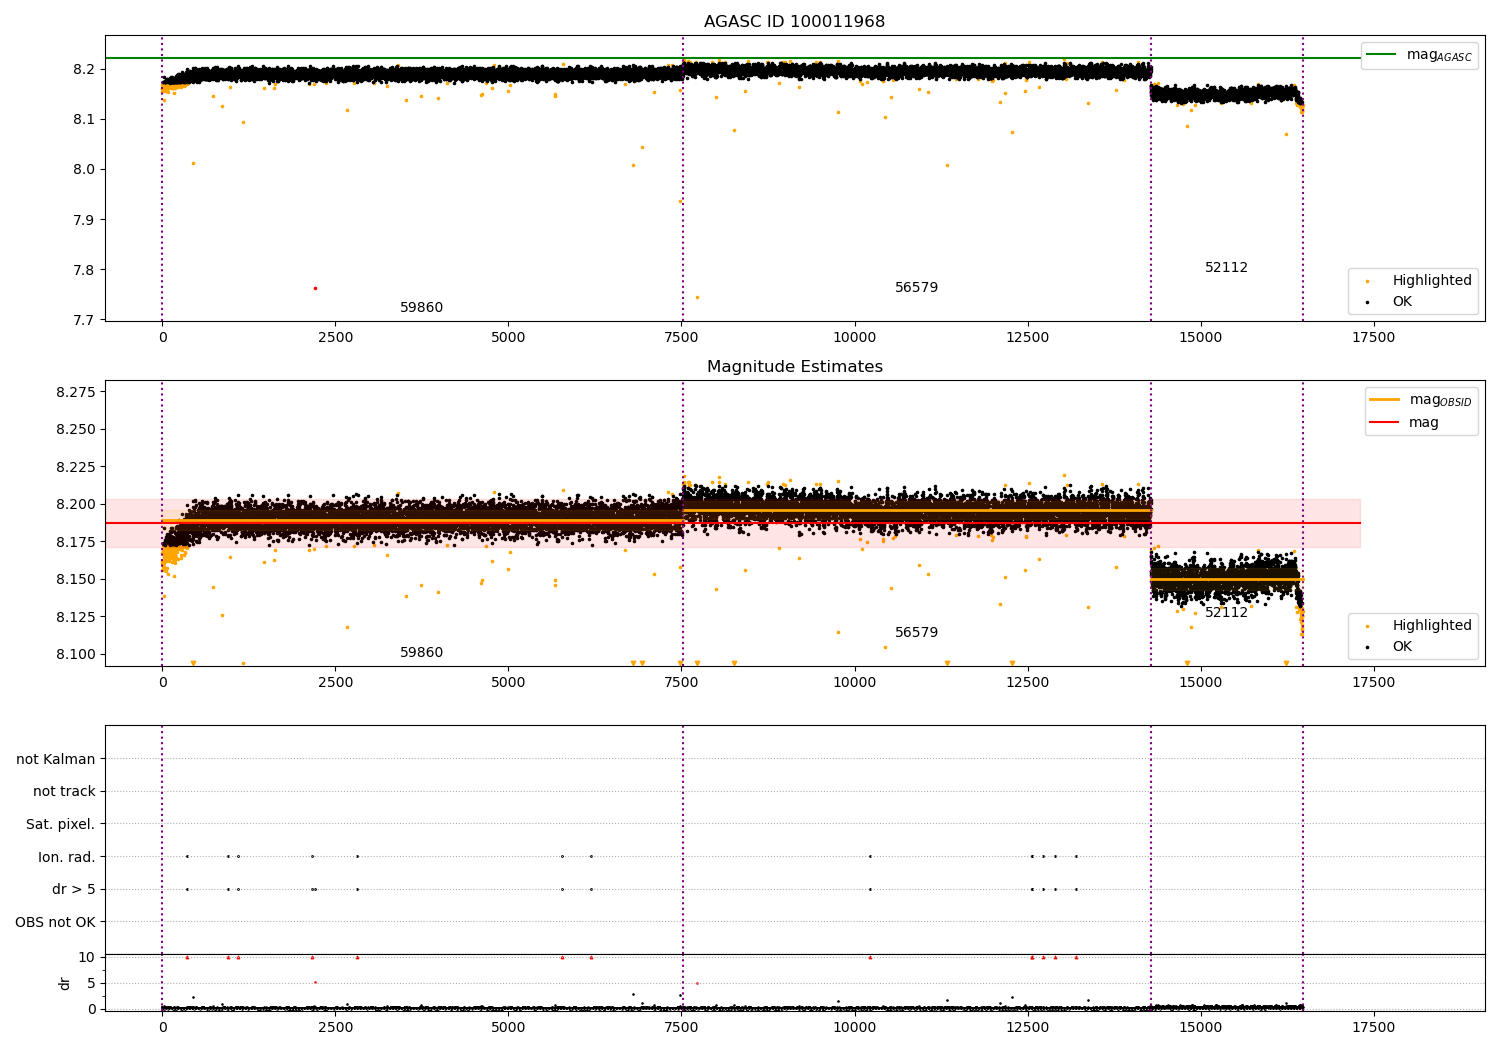1500x1050 pixels.
Task: Click 'OK' in the Magnitude Estimates legend
Action: tap(1402, 646)
